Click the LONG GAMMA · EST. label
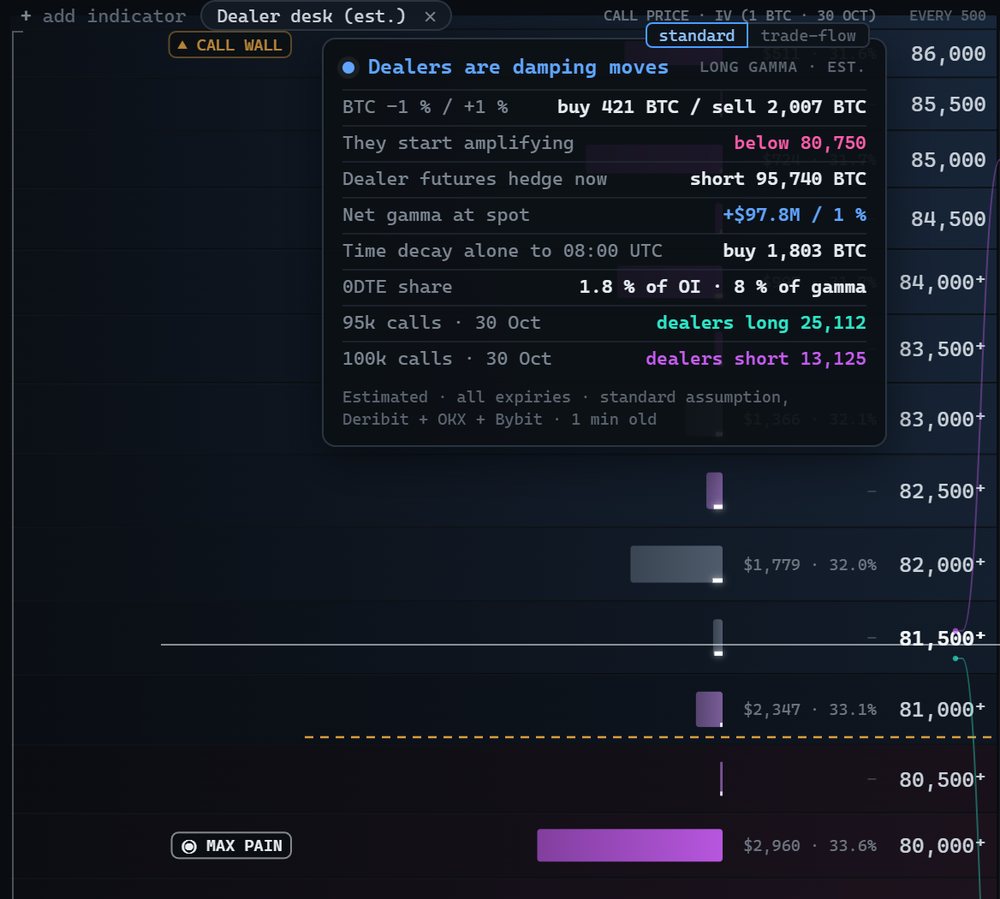 click(782, 67)
